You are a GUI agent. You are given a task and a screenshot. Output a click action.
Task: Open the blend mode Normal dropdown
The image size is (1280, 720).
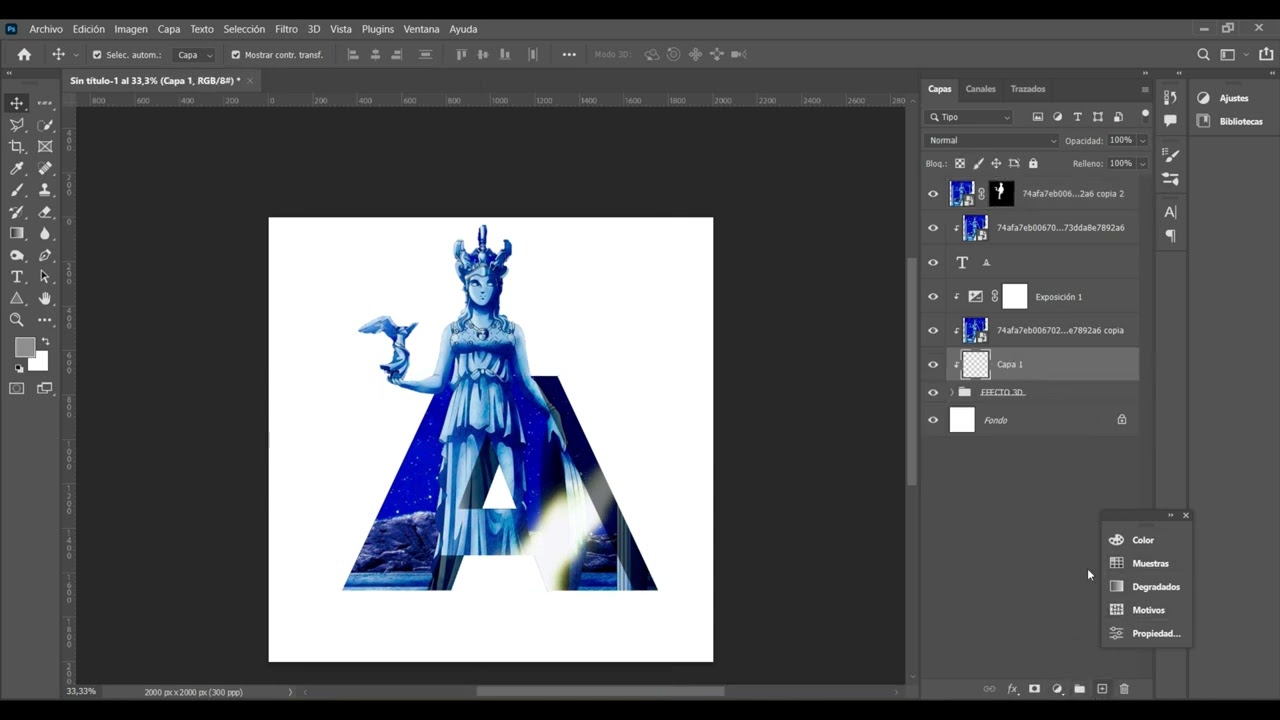coord(992,140)
